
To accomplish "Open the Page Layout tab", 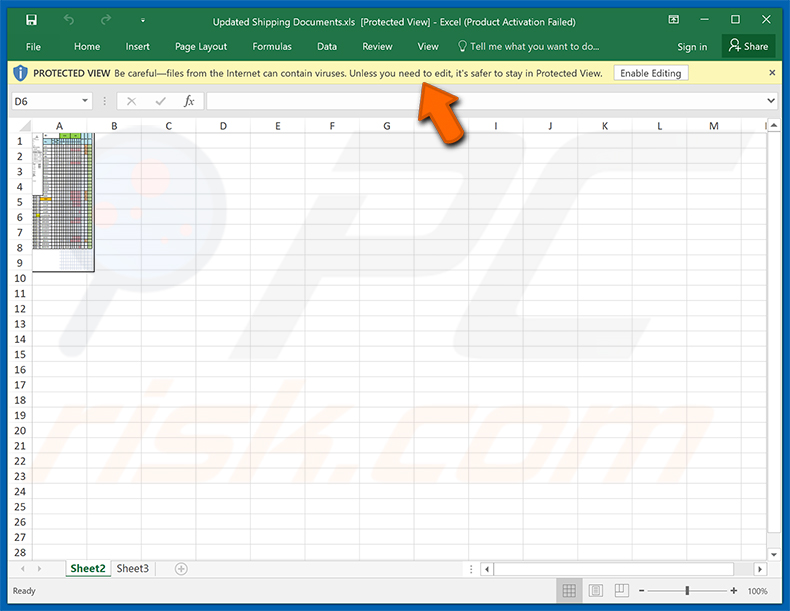I will pyautogui.click(x=201, y=46).
